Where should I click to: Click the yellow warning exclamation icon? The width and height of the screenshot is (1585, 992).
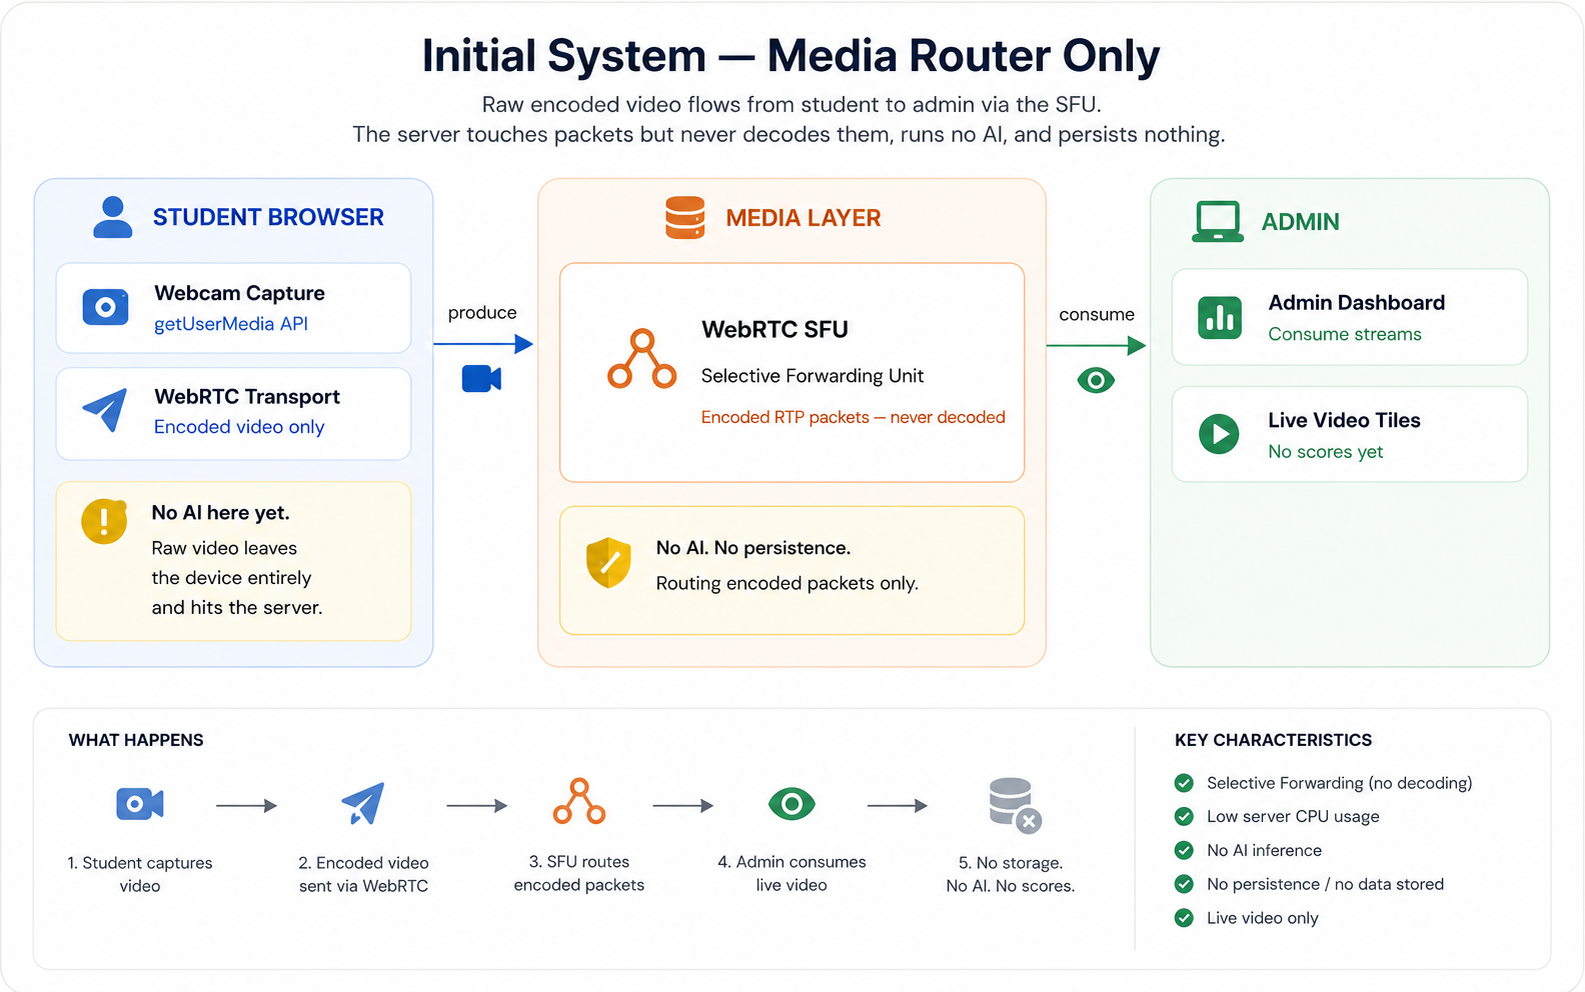(104, 521)
